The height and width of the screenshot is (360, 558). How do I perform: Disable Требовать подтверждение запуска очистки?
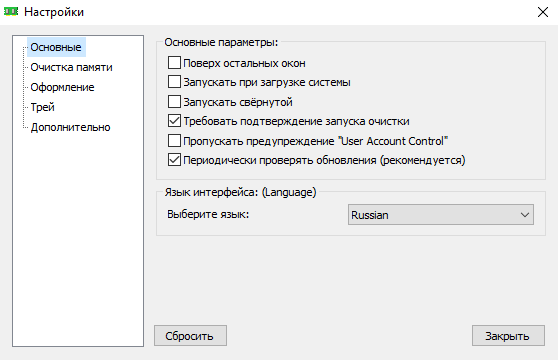coord(174,121)
